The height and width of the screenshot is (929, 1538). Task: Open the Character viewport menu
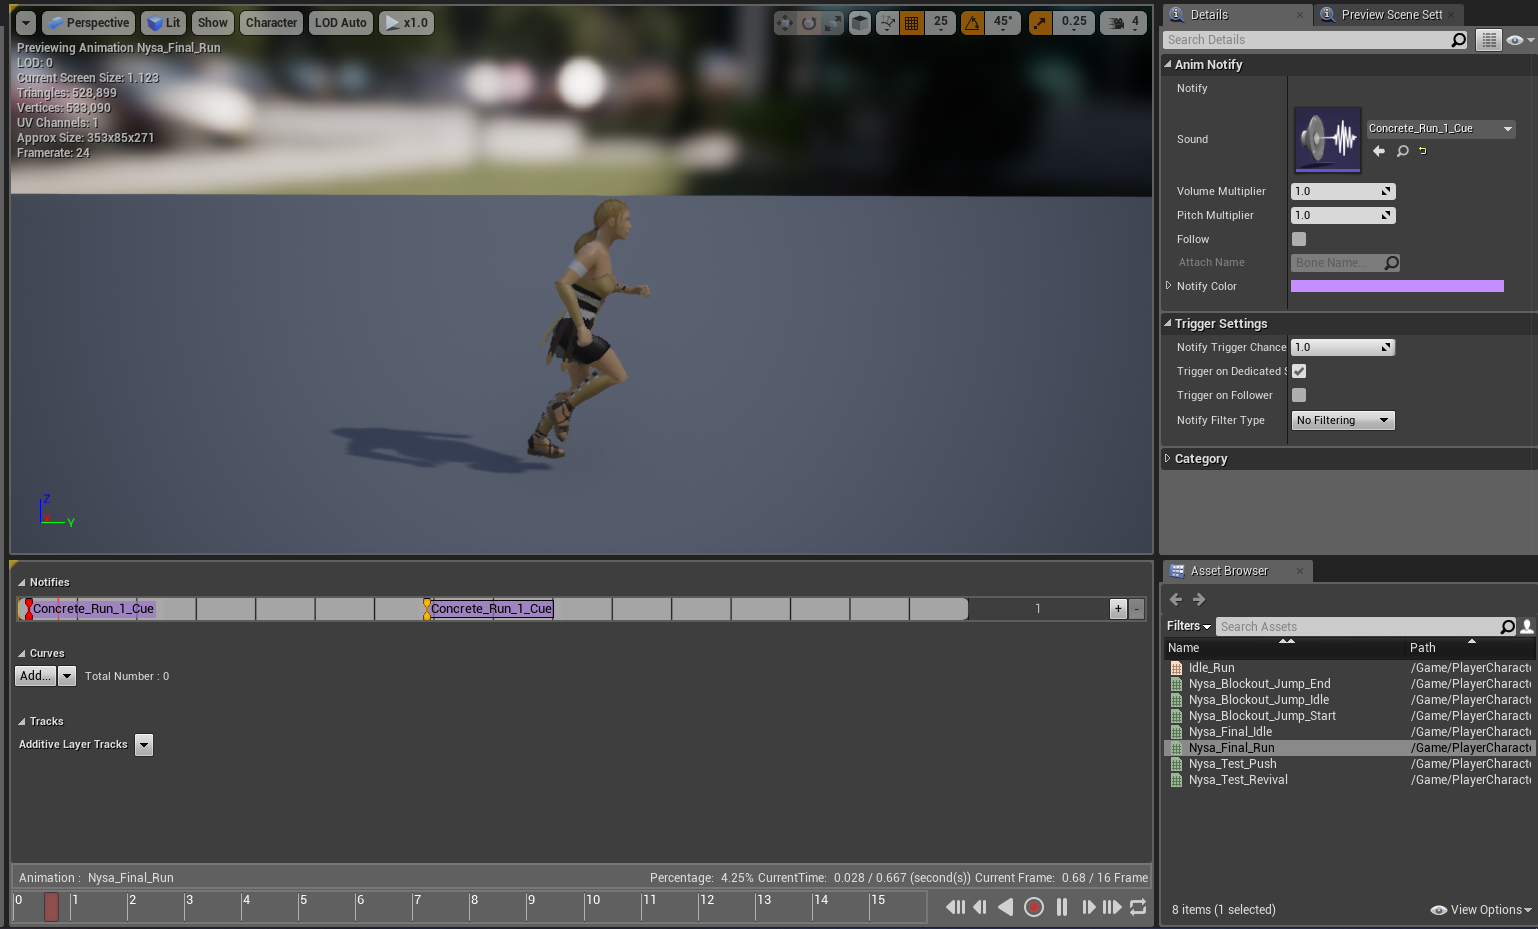pyautogui.click(x=271, y=23)
